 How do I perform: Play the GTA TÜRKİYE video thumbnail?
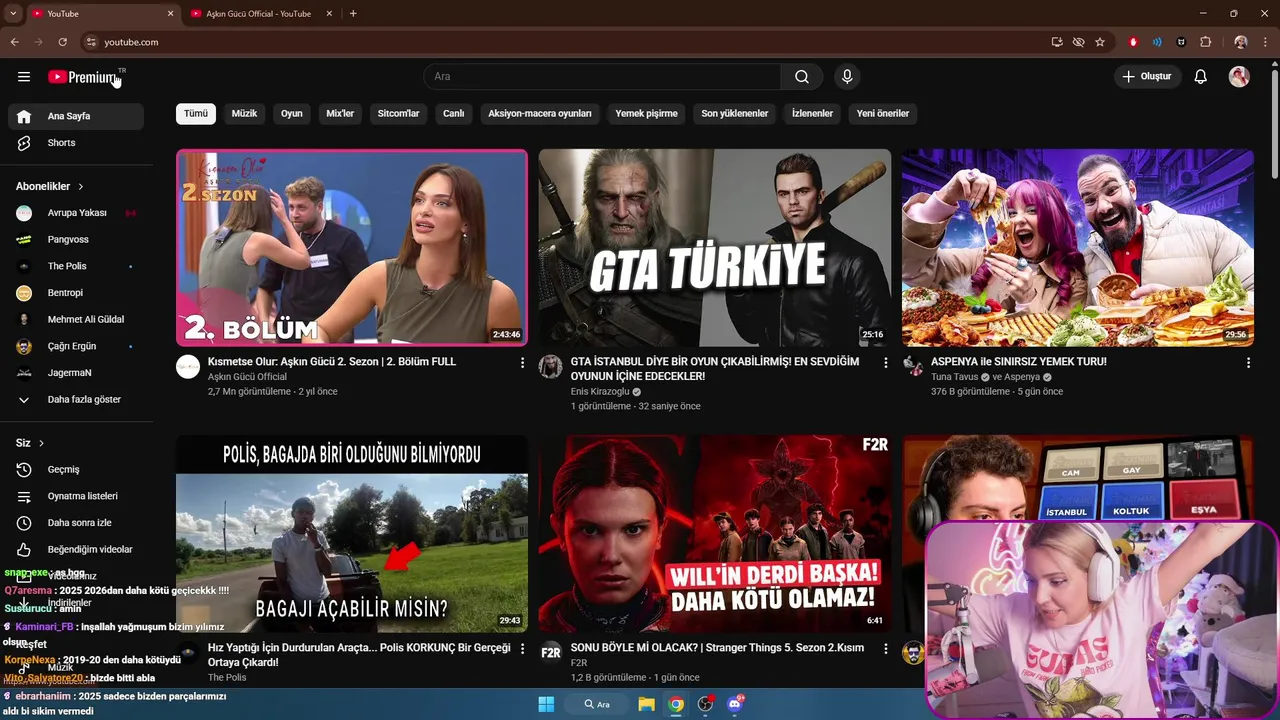click(x=715, y=248)
